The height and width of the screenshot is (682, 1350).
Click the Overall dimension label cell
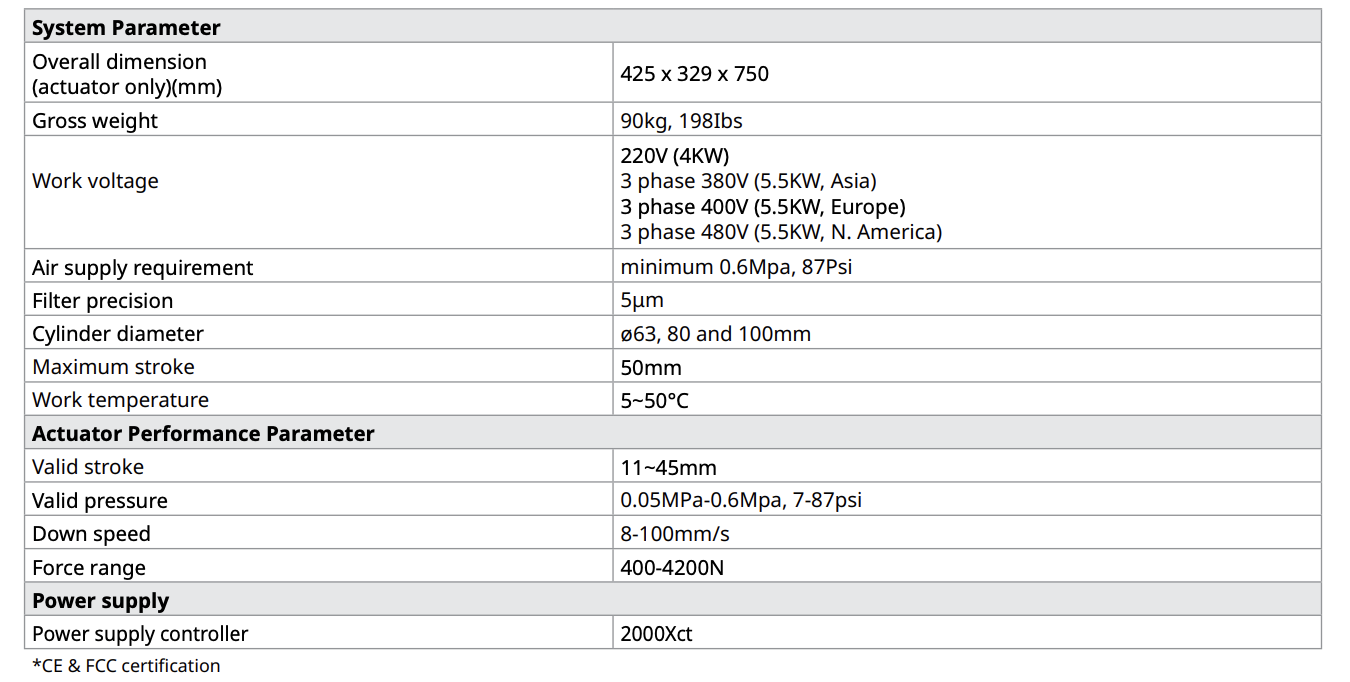point(127,74)
